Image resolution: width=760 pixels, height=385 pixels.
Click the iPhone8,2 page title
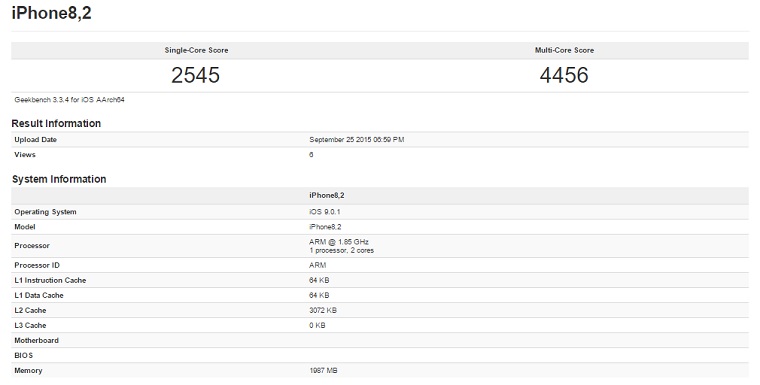point(51,13)
